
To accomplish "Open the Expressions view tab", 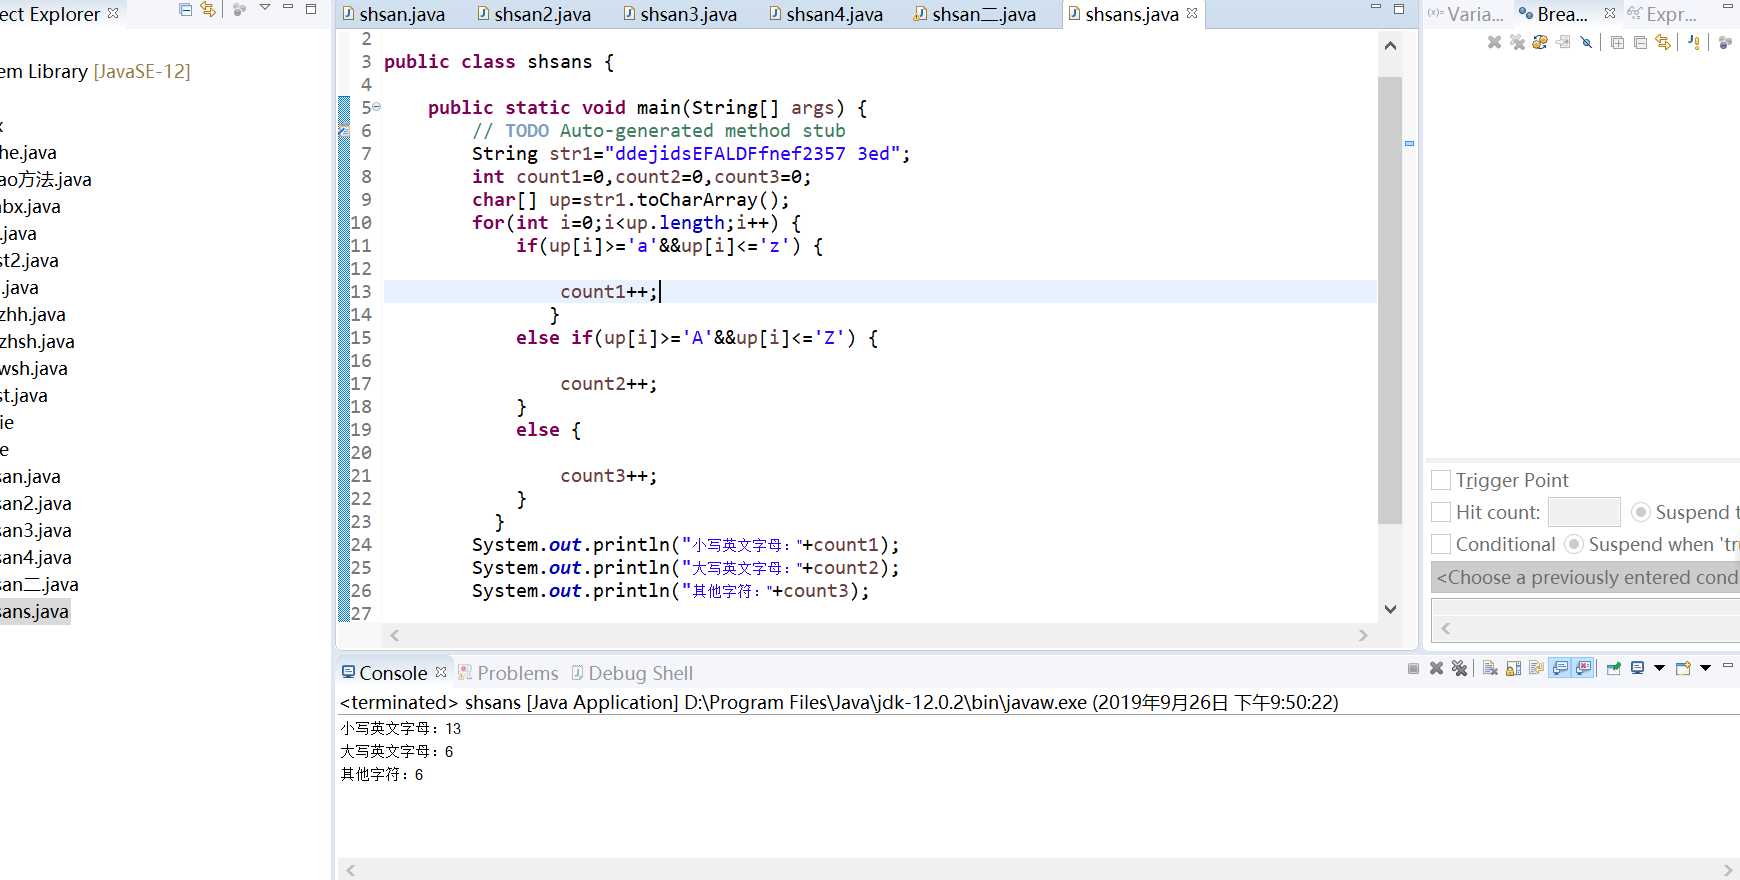I will click(1662, 14).
